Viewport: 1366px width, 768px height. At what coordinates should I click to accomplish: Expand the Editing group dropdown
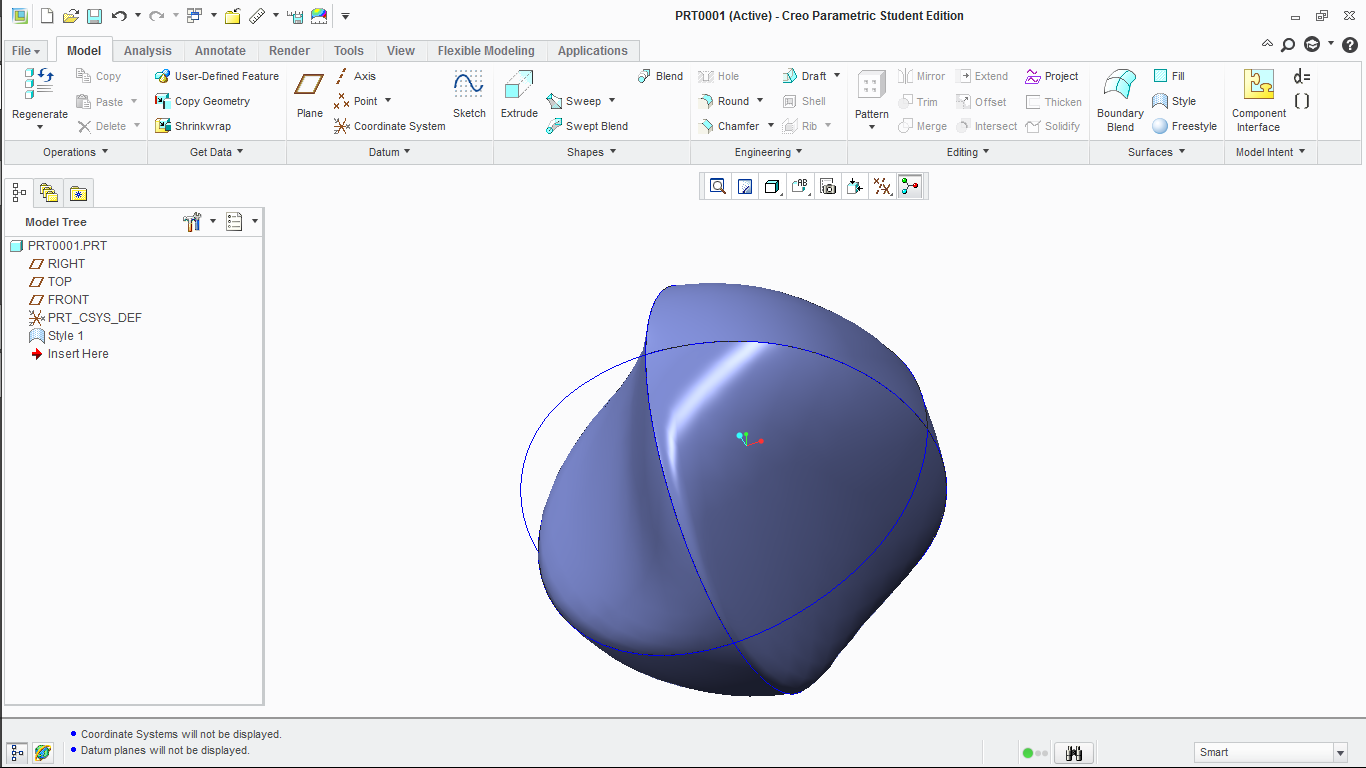968,152
